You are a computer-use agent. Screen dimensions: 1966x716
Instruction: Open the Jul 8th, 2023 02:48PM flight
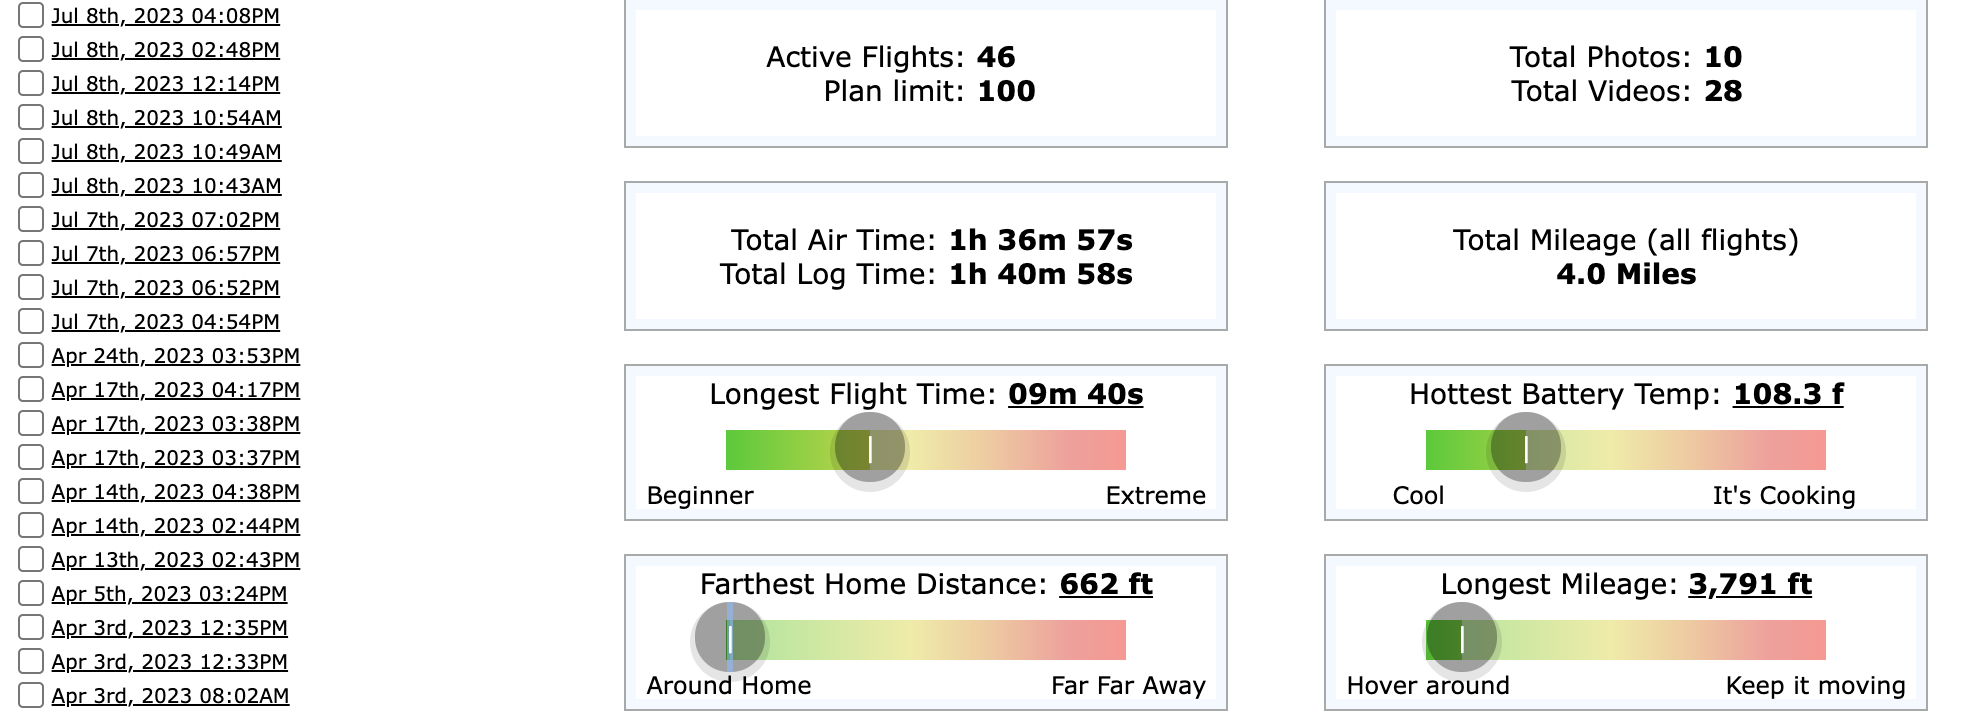pos(165,50)
